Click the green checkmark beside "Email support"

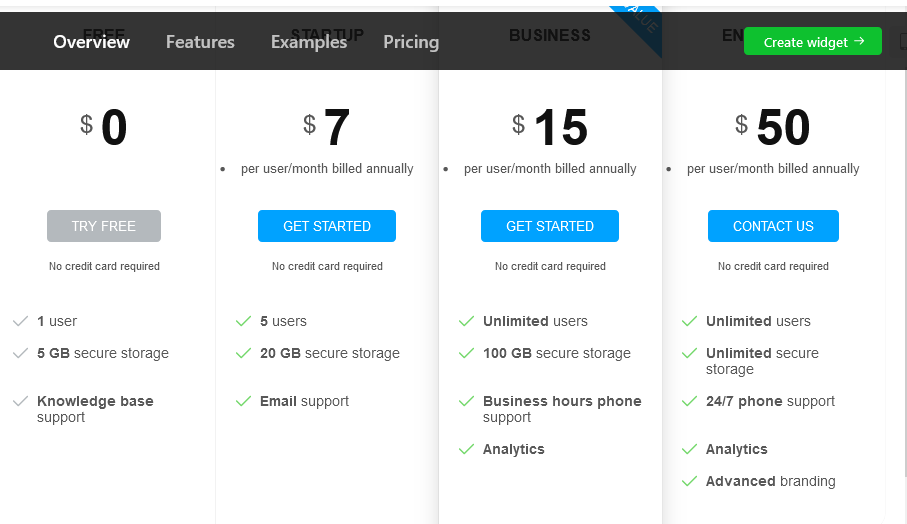pyautogui.click(x=243, y=401)
